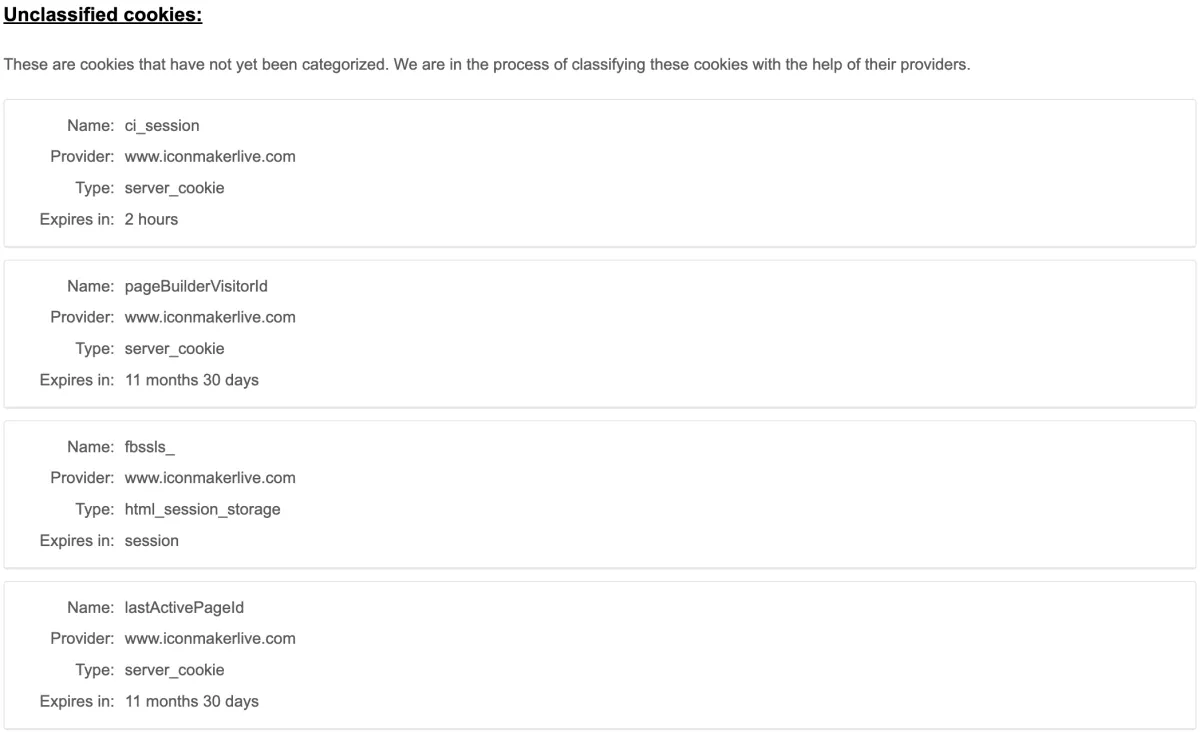Select the pageBuilderVisitorId cookie name
The image size is (1200, 733).
coord(196,287)
